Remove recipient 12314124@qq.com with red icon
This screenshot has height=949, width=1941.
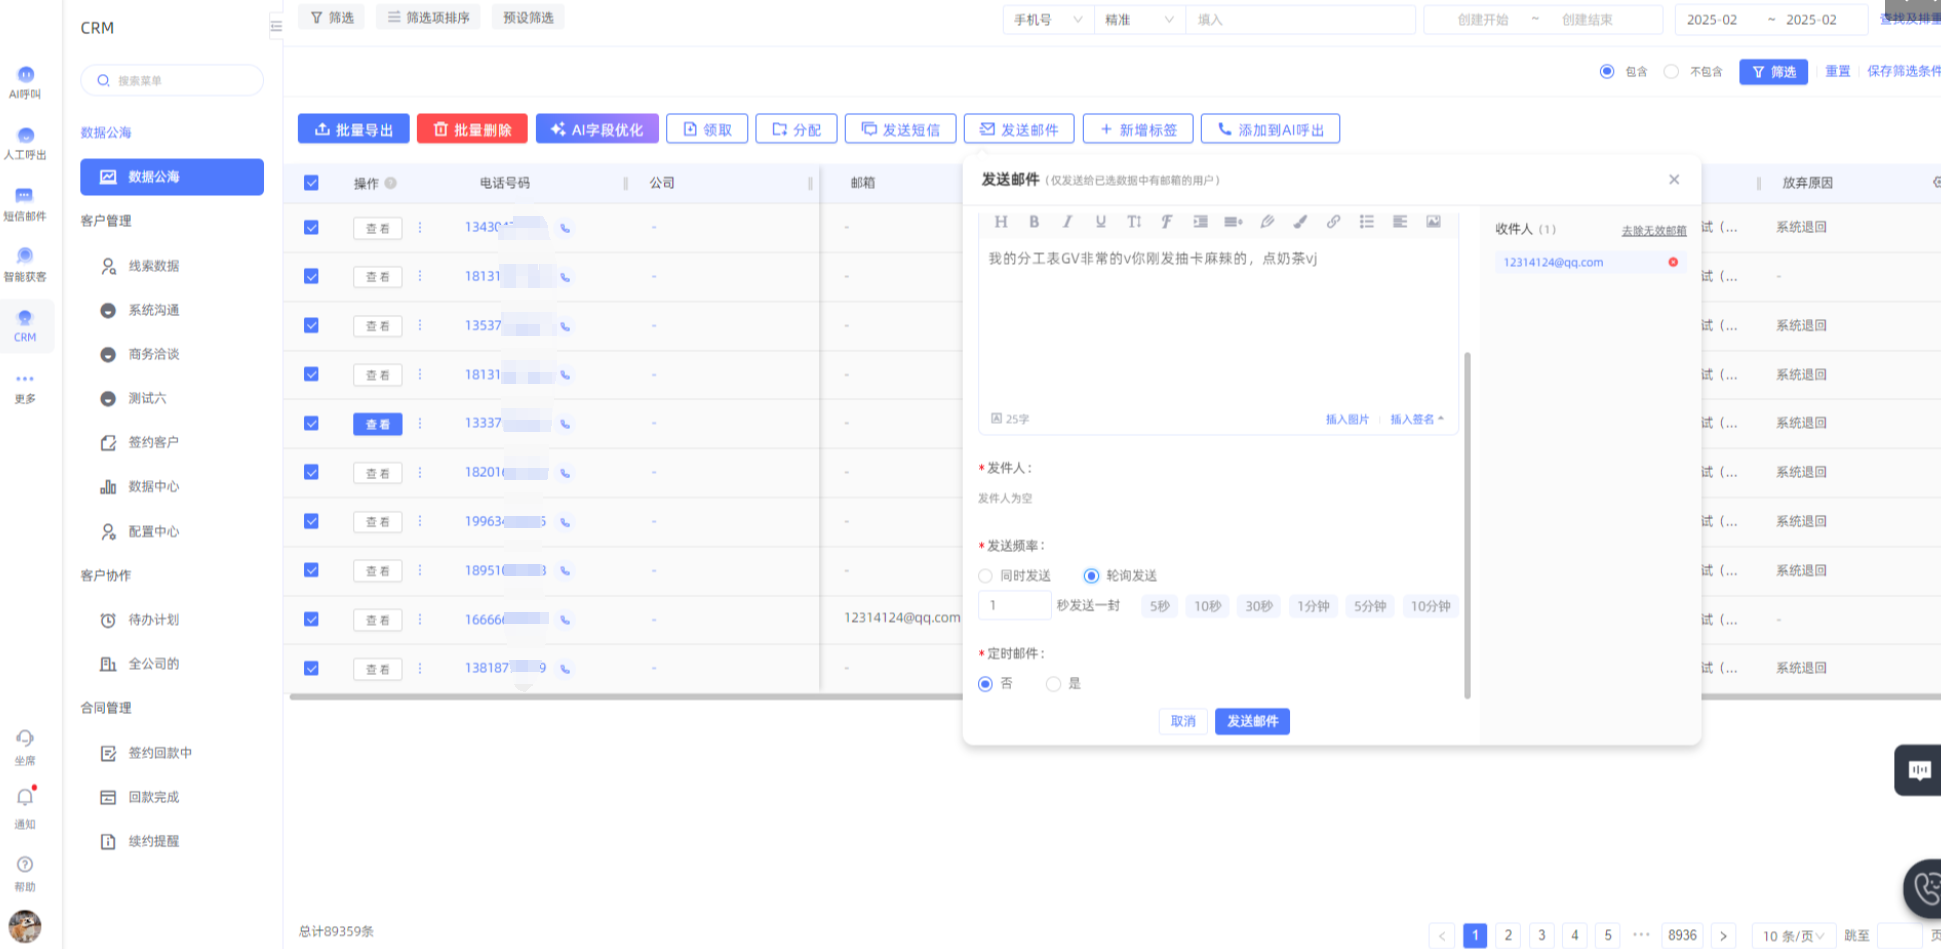point(1673,262)
